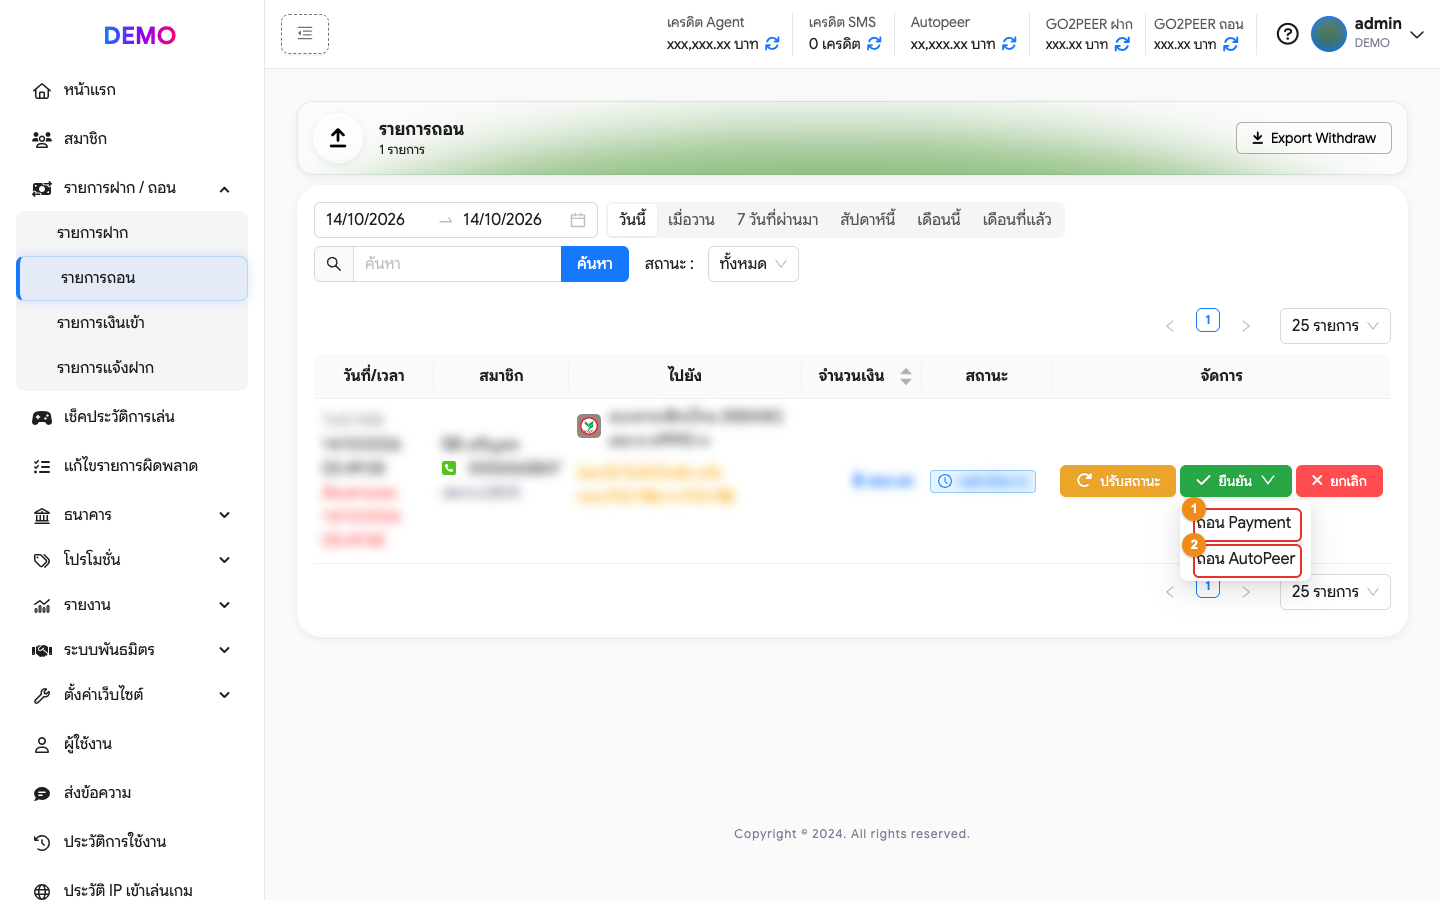Open the สถานะ ทั้งหมด dropdown
The image size is (1440, 900).
coord(753,264)
